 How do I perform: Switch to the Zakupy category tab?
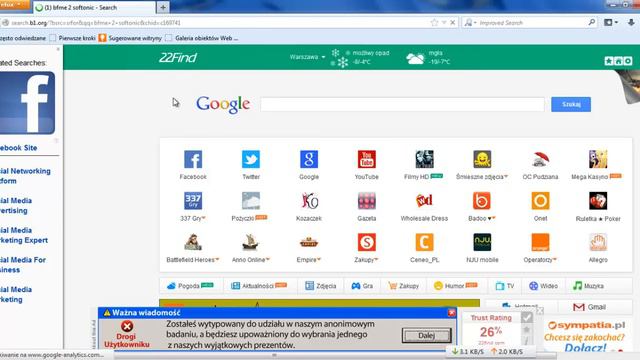click(x=404, y=286)
